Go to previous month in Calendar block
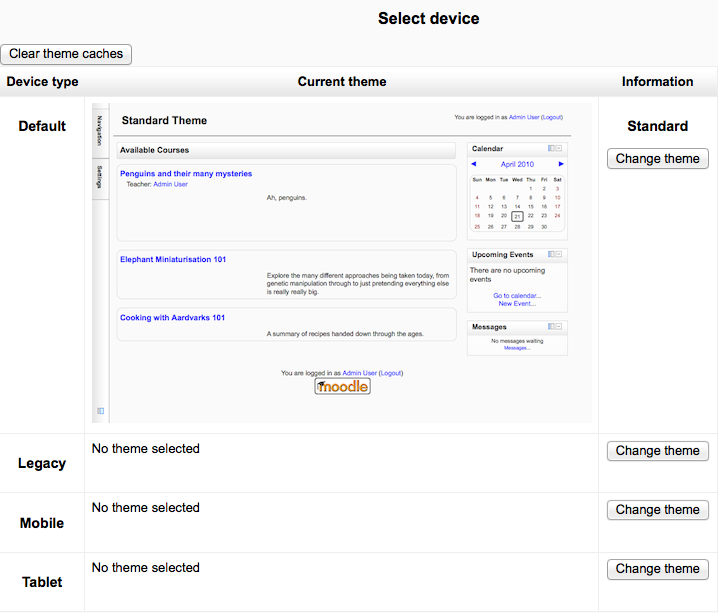This screenshot has width=718, height=613. click(473, 164)
